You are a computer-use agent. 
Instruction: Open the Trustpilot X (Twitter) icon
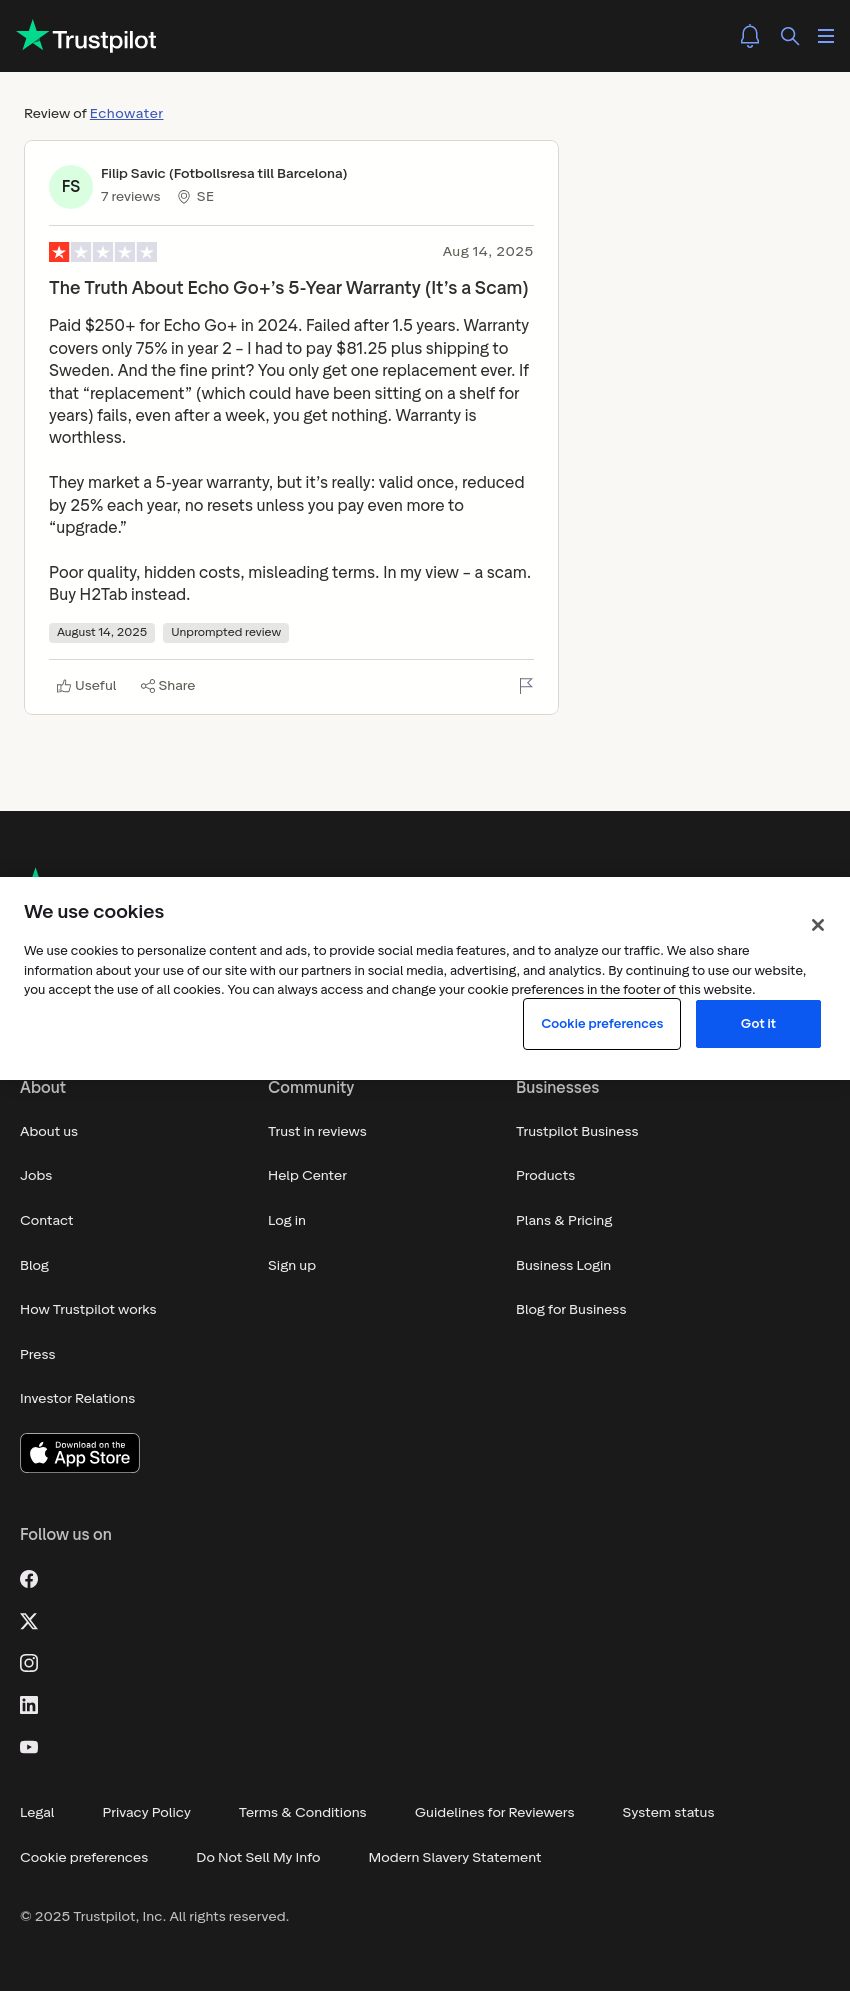[29, 1621]
